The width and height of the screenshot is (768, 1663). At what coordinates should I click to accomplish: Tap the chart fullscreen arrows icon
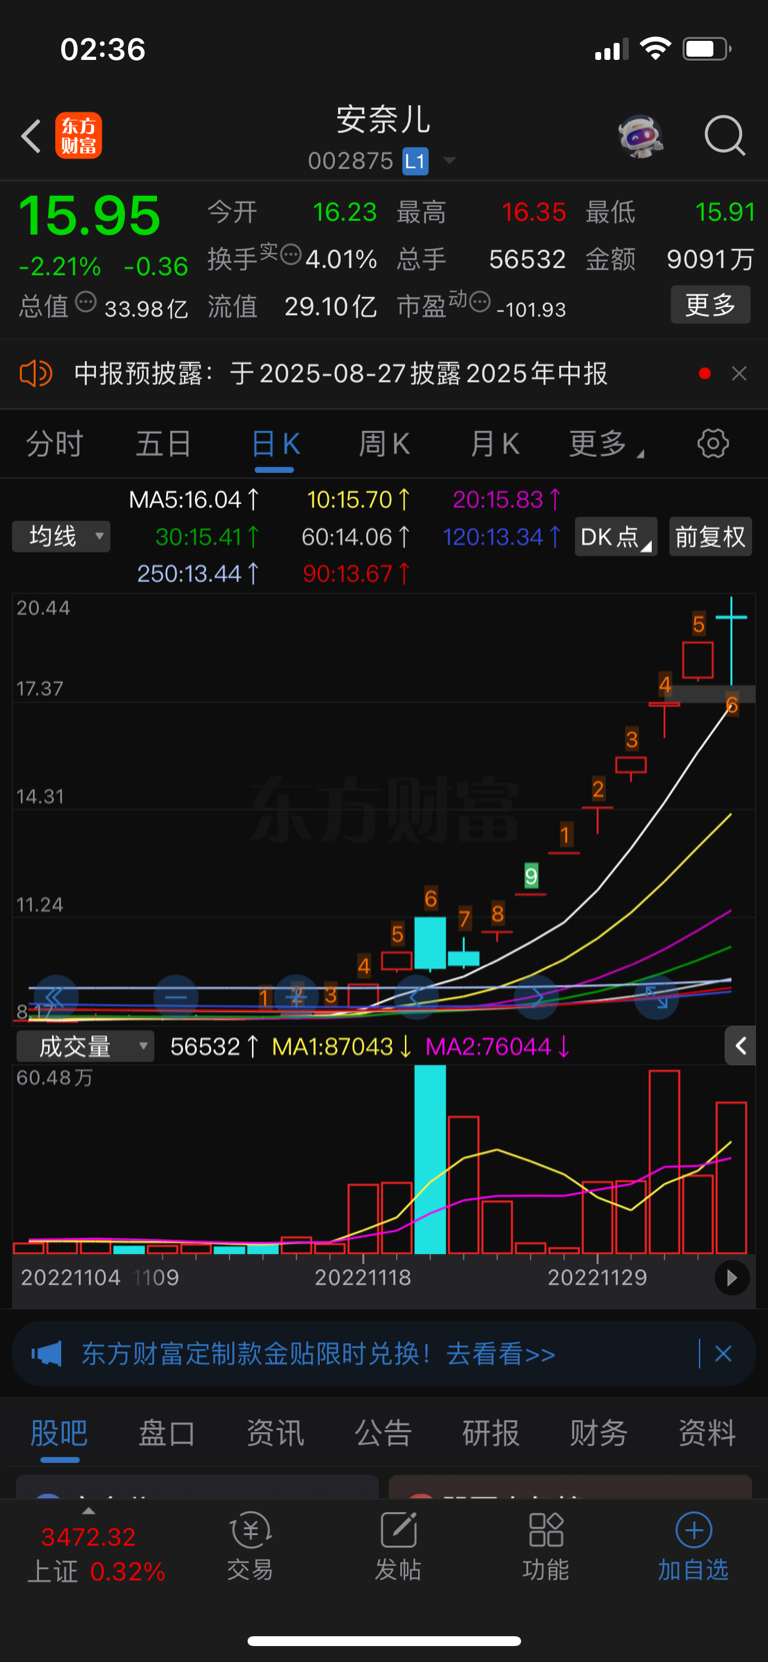point(656,997)
